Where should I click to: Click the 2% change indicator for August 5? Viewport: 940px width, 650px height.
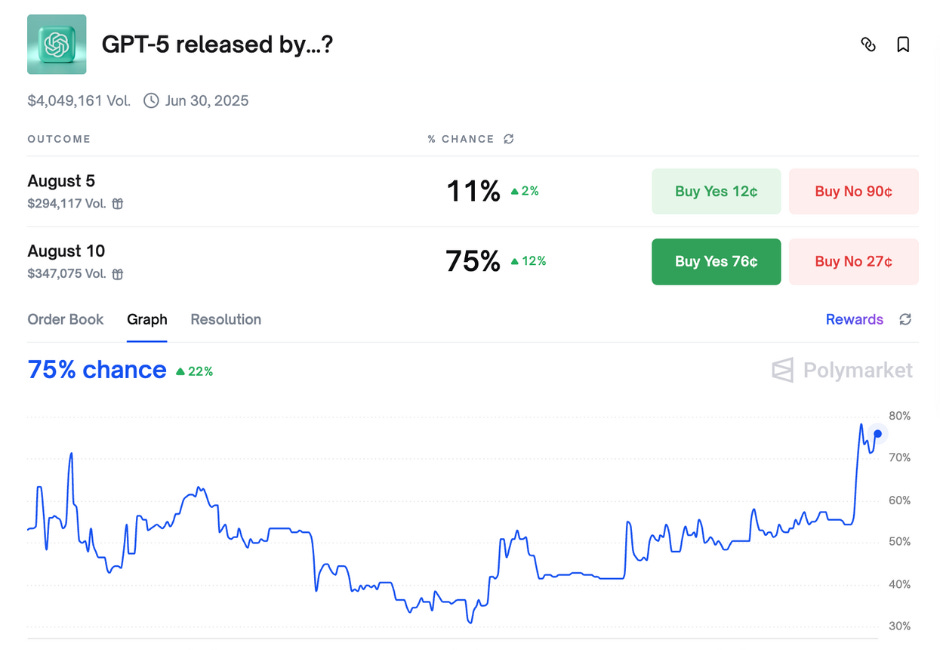click(525, 191)
